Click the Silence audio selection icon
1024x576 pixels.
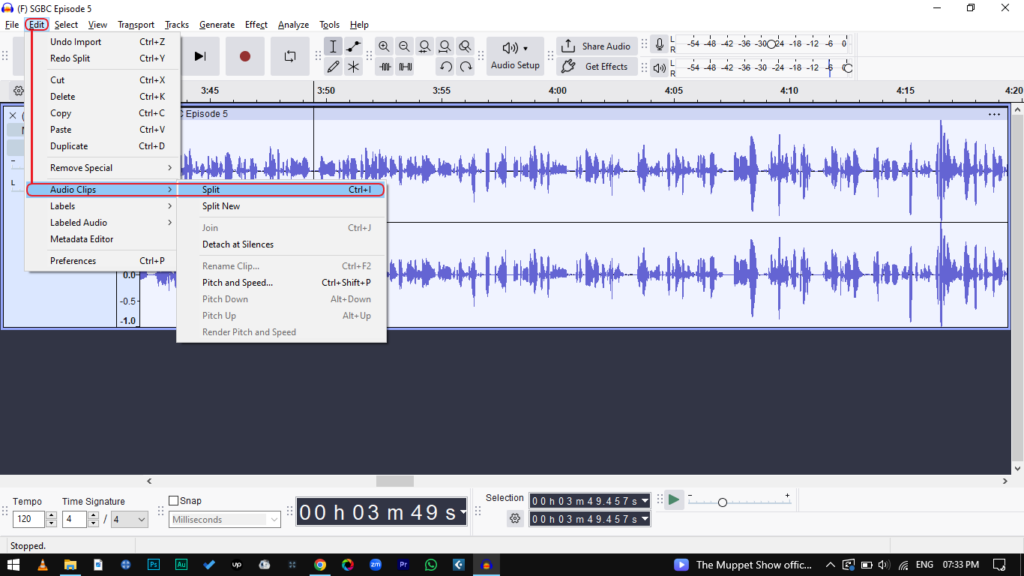point(405,67)
